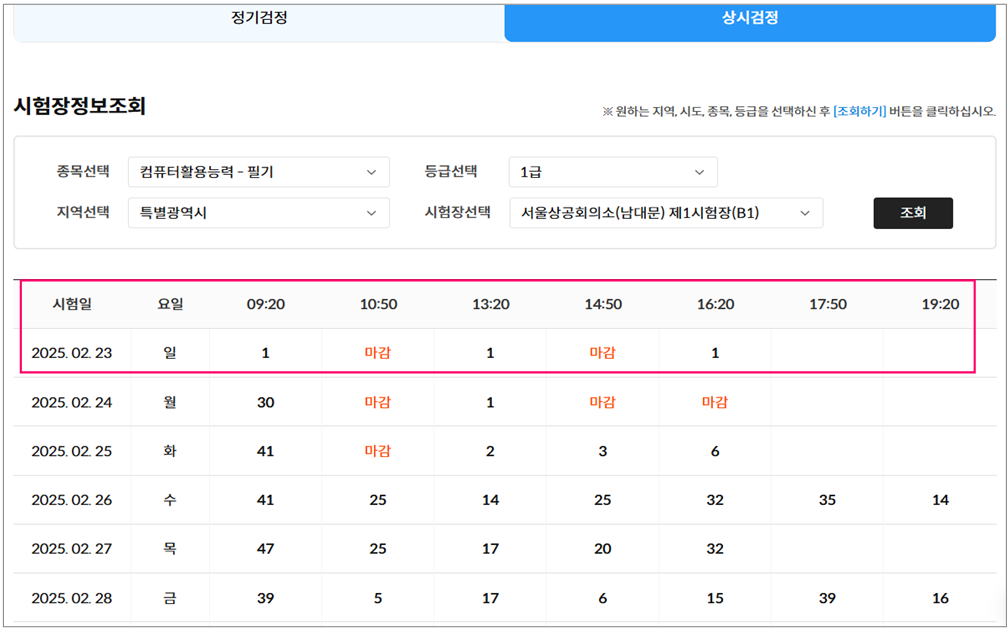Open the 등급선택 dropdown showing 1급

pos(613,172)
